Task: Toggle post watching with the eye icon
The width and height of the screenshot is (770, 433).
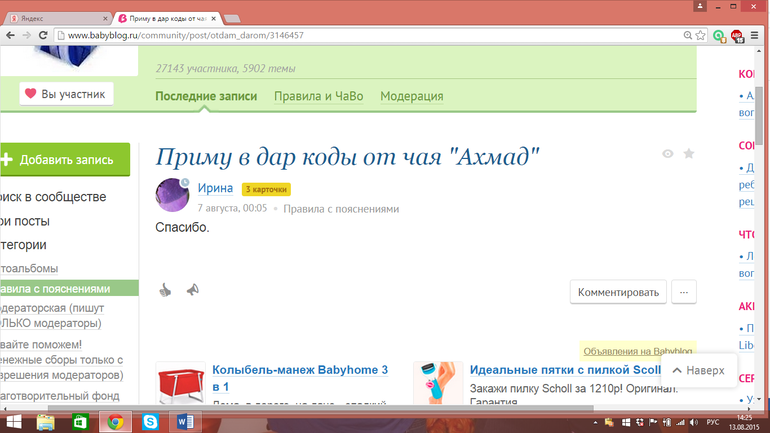Action: [x=667, y=154]
